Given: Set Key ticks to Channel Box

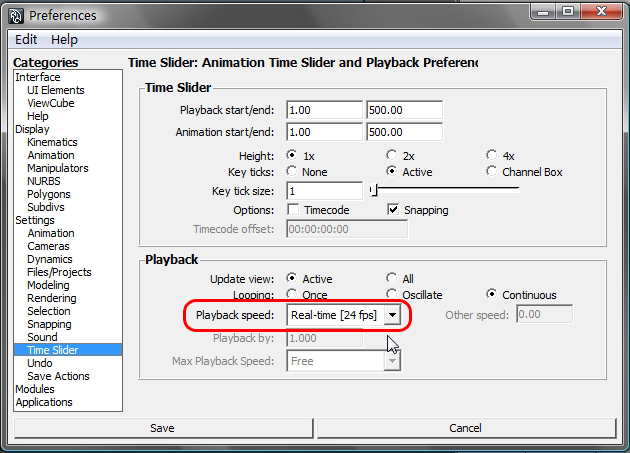Looking at the screenshot, I should (x=491, y=171).
